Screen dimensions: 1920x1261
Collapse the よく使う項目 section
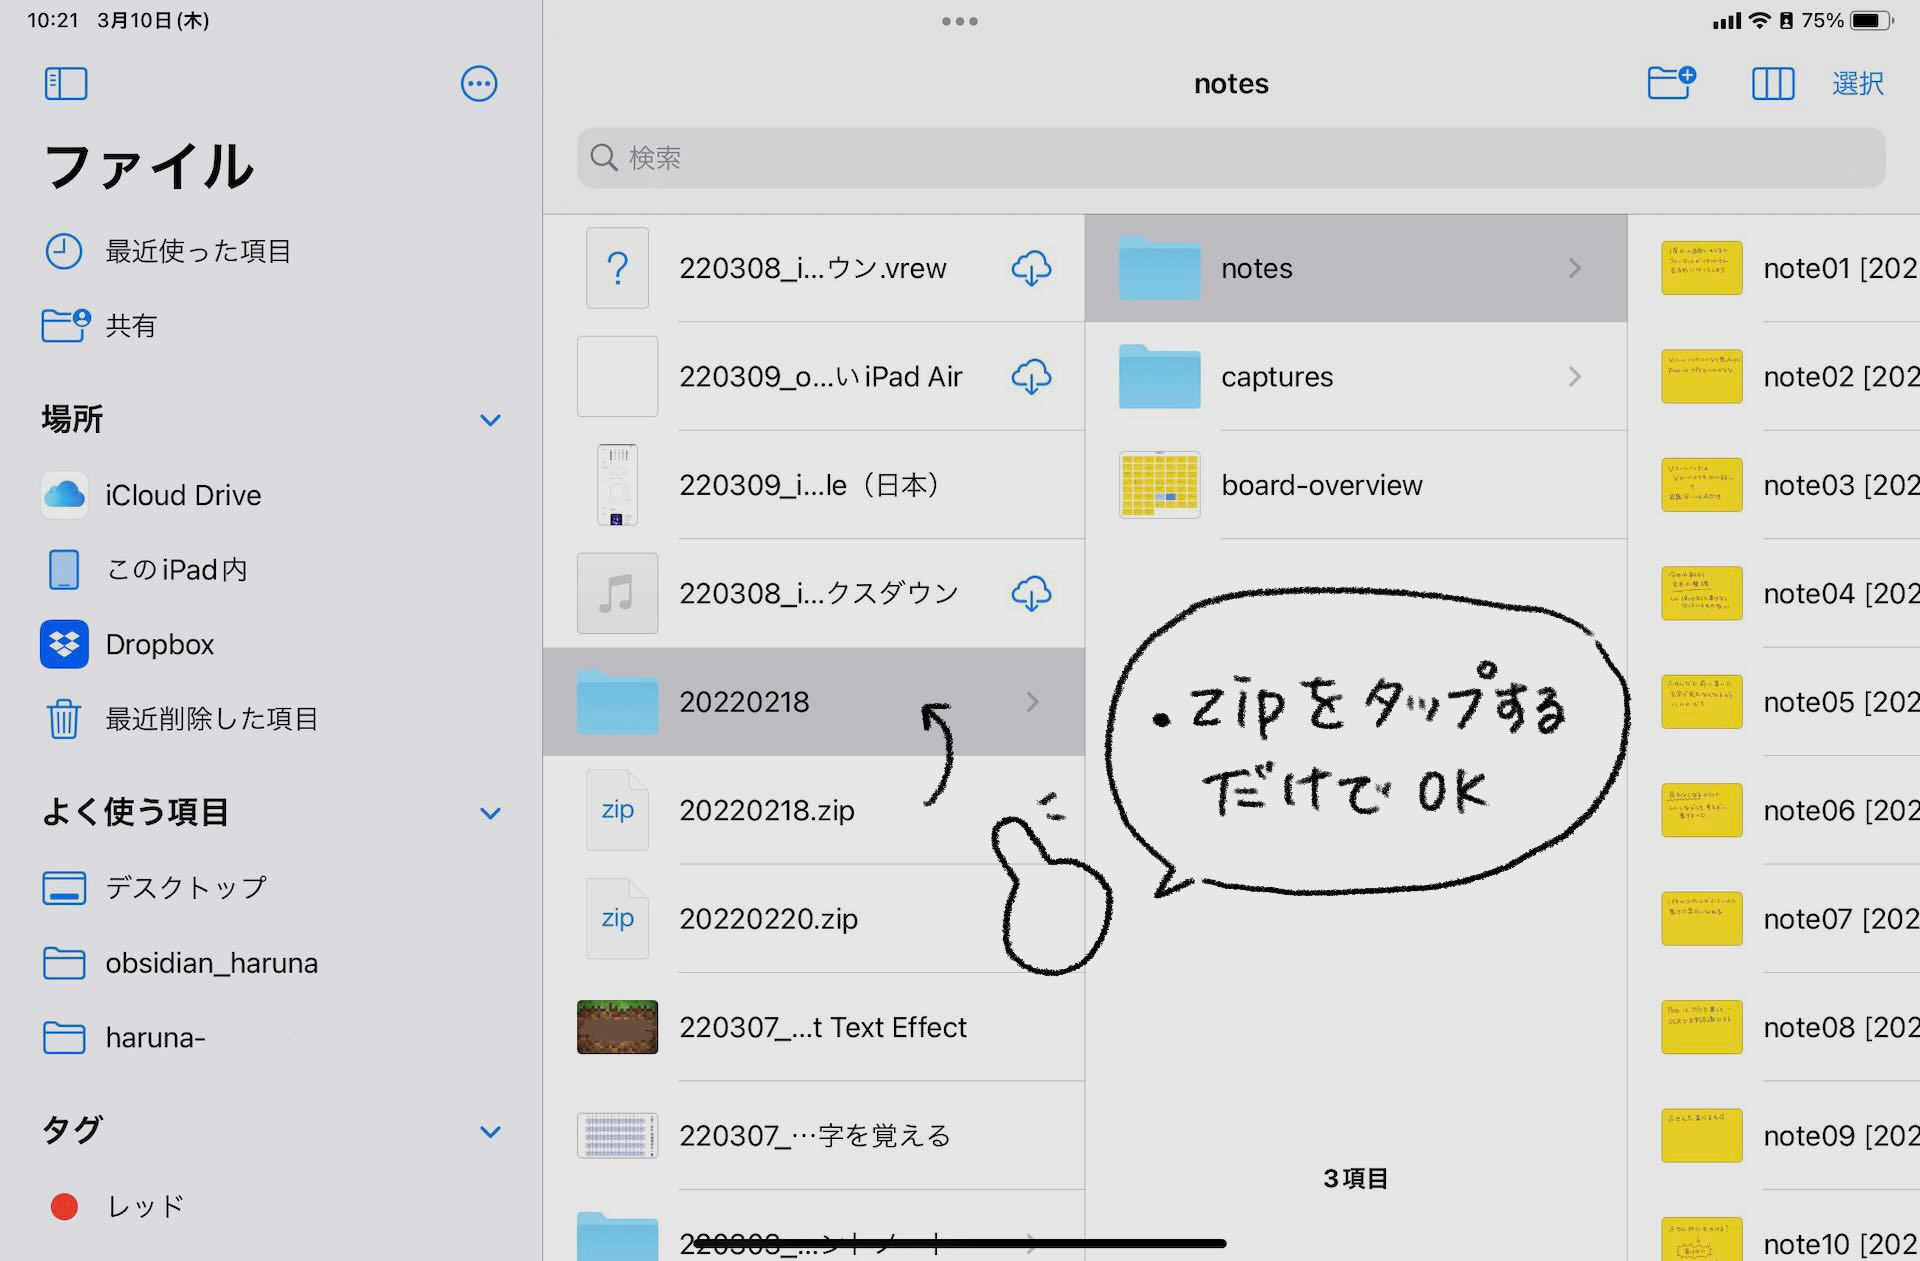pos(490,813)
